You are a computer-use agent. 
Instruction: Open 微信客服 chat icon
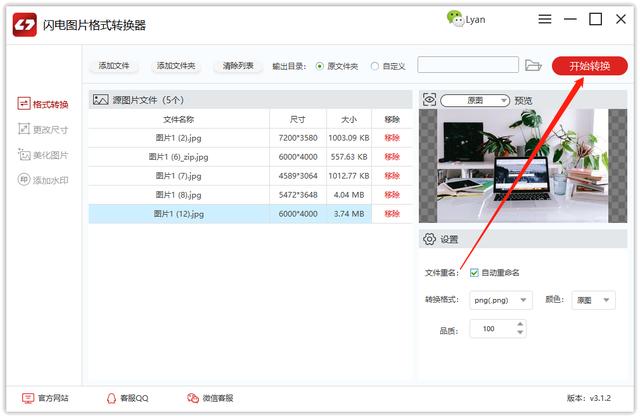coord(193,398)
